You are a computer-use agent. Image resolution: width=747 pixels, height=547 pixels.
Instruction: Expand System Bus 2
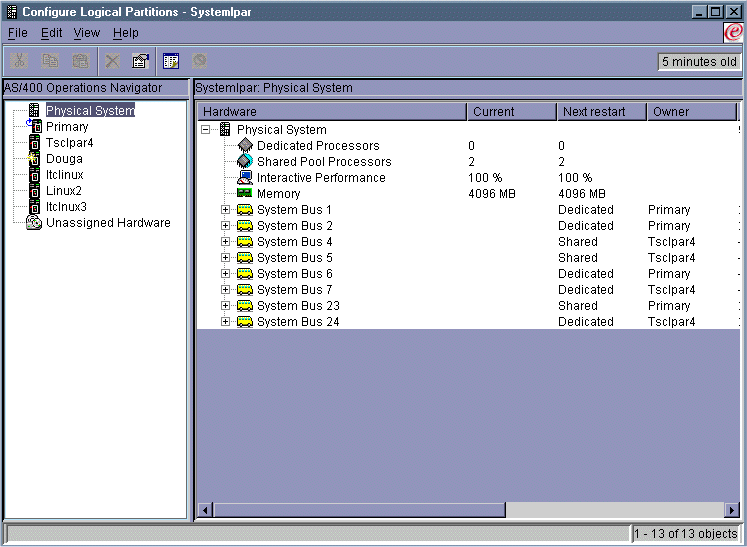point(225,225)
